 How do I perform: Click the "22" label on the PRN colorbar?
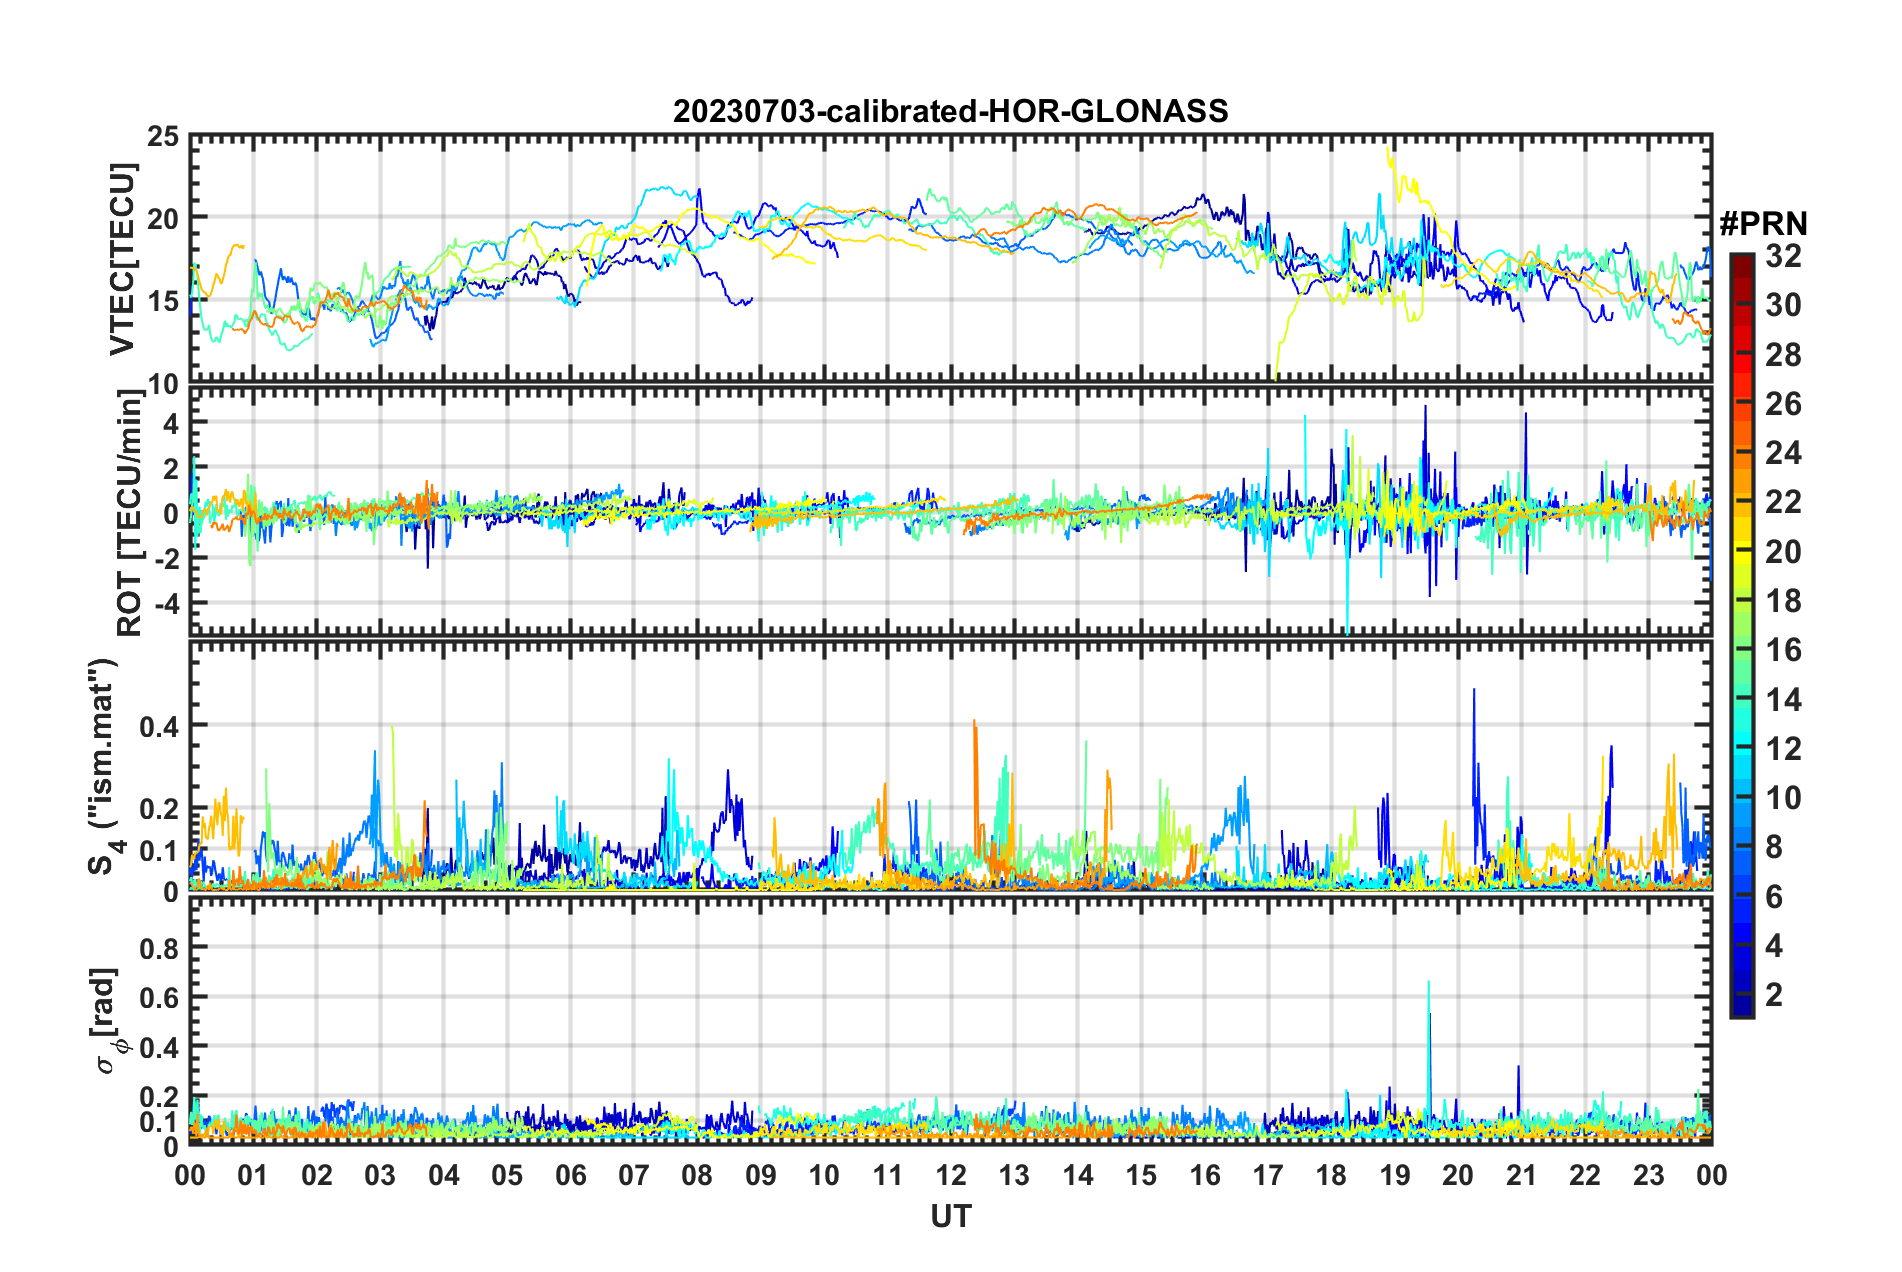pos(1783,502)
